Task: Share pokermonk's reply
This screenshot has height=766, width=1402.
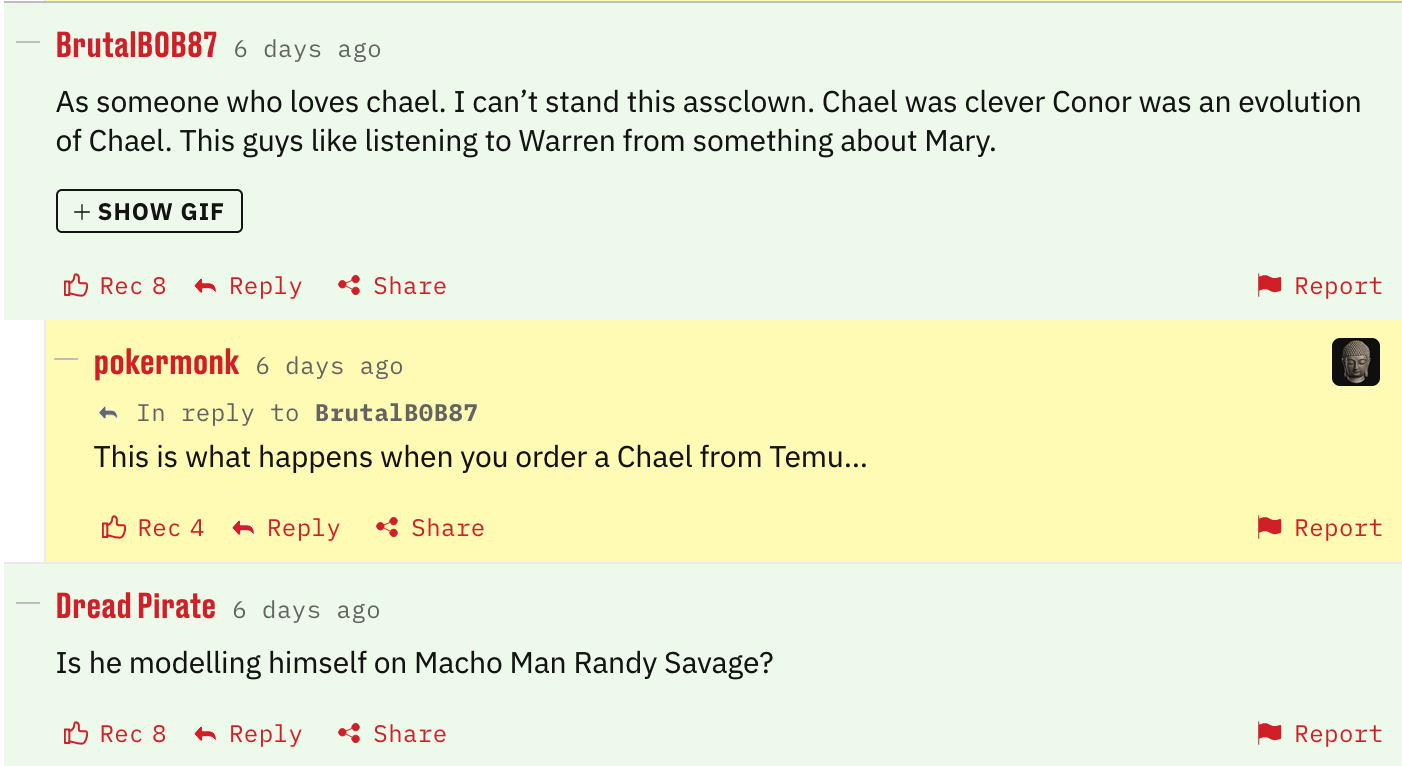Action: tap(430, 528)
